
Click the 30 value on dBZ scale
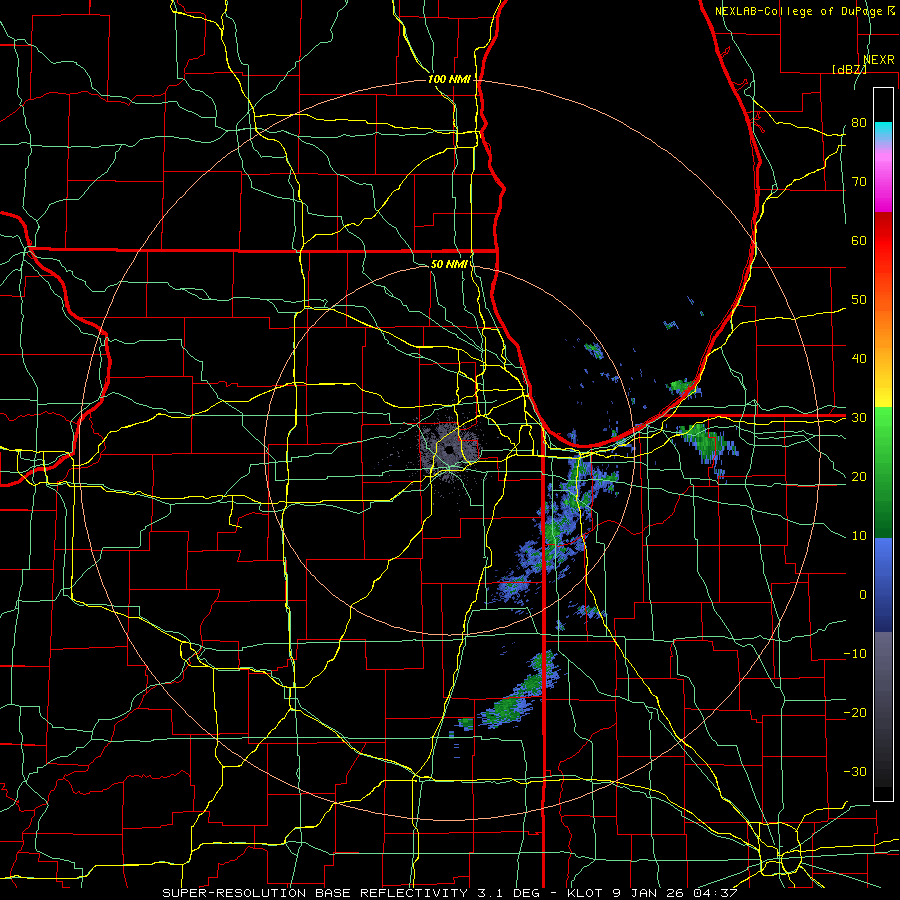(859, 418)
